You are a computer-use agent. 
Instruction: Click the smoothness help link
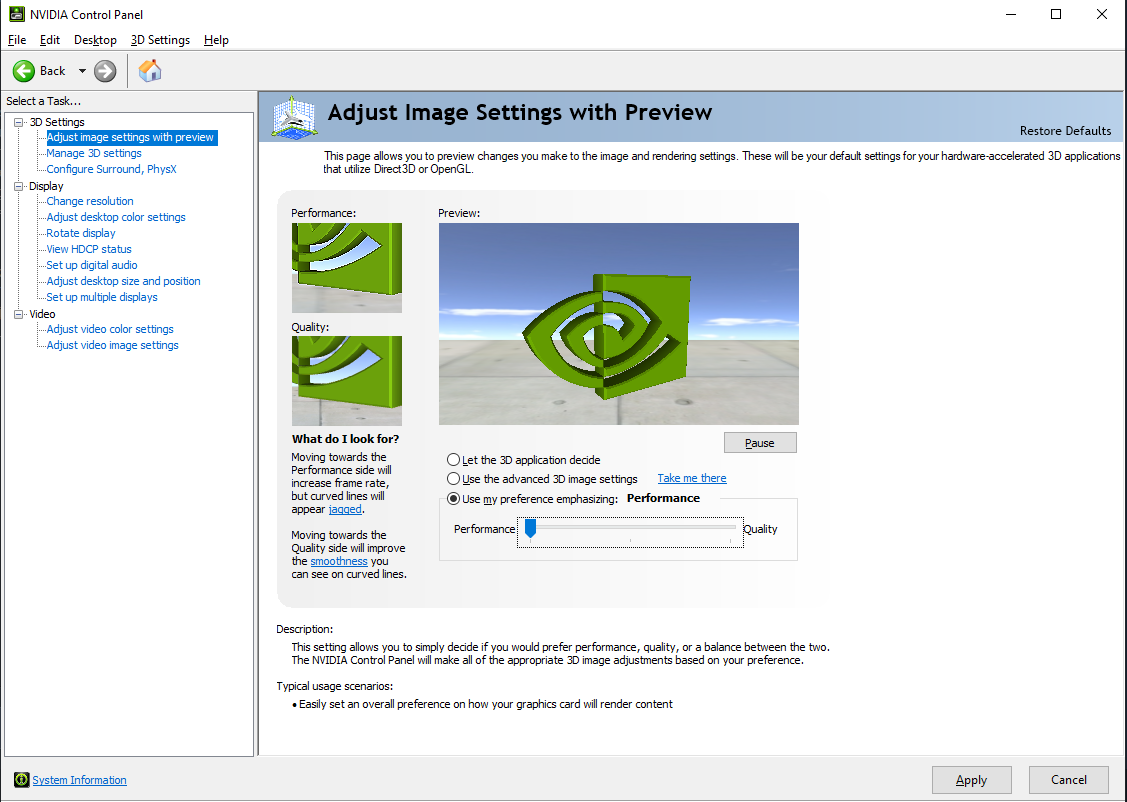[339, 561]
